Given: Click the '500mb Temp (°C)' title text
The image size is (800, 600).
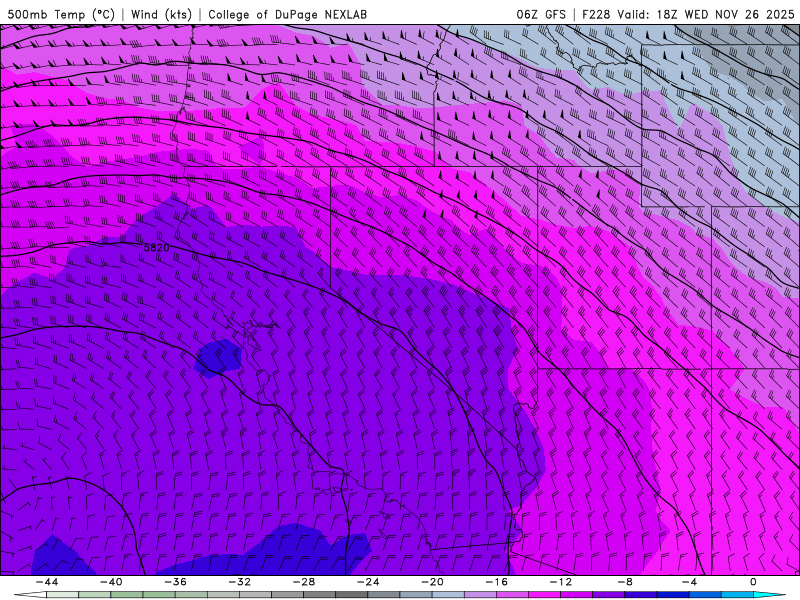Looking at the screenshot, I should [61, 14].
